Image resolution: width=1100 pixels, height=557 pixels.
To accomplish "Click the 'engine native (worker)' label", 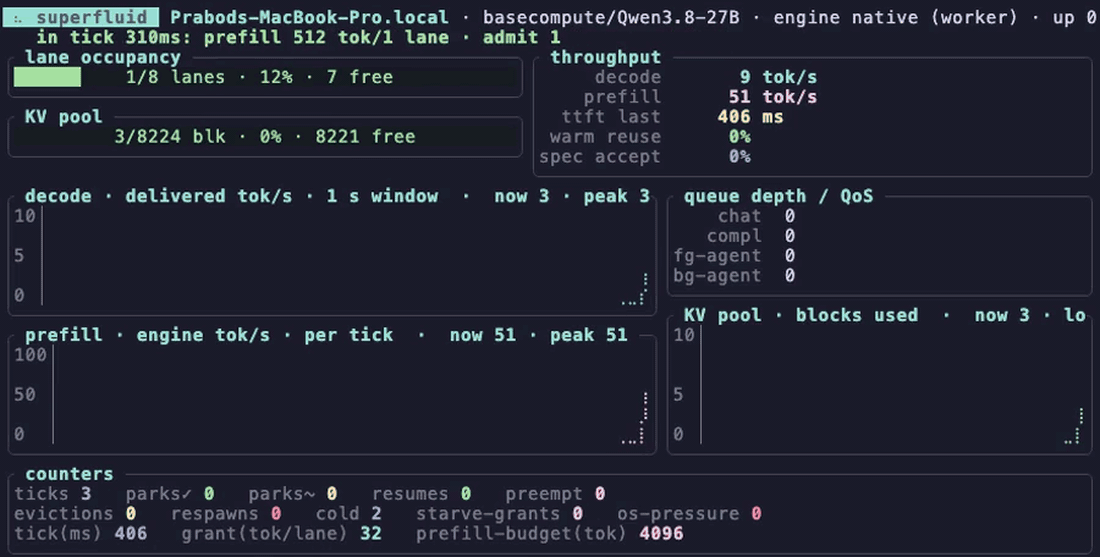I will (x=895, y=17).
